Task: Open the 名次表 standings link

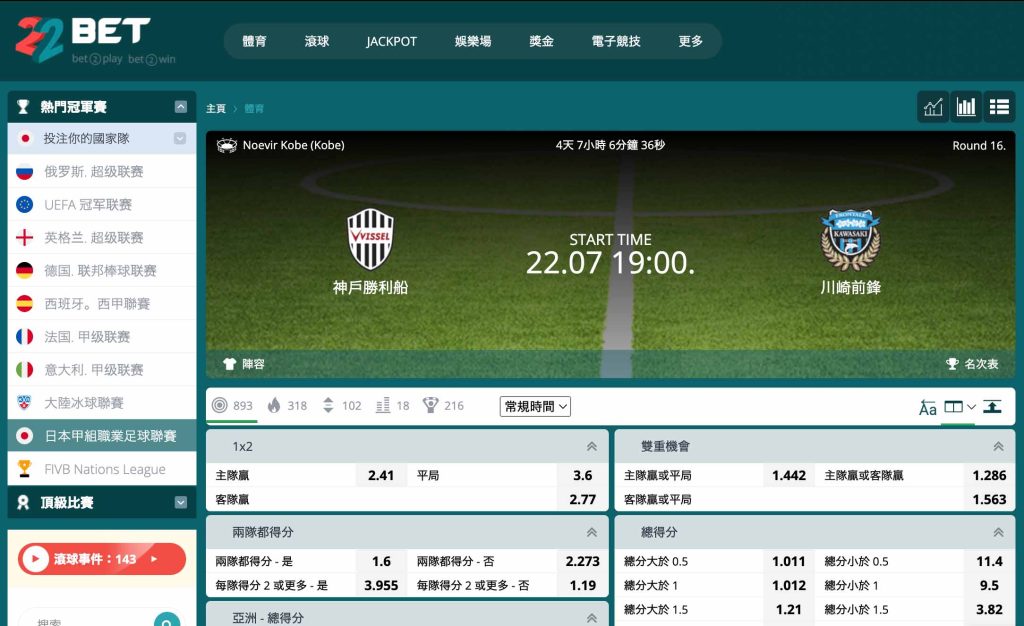Action: (972, 364)
